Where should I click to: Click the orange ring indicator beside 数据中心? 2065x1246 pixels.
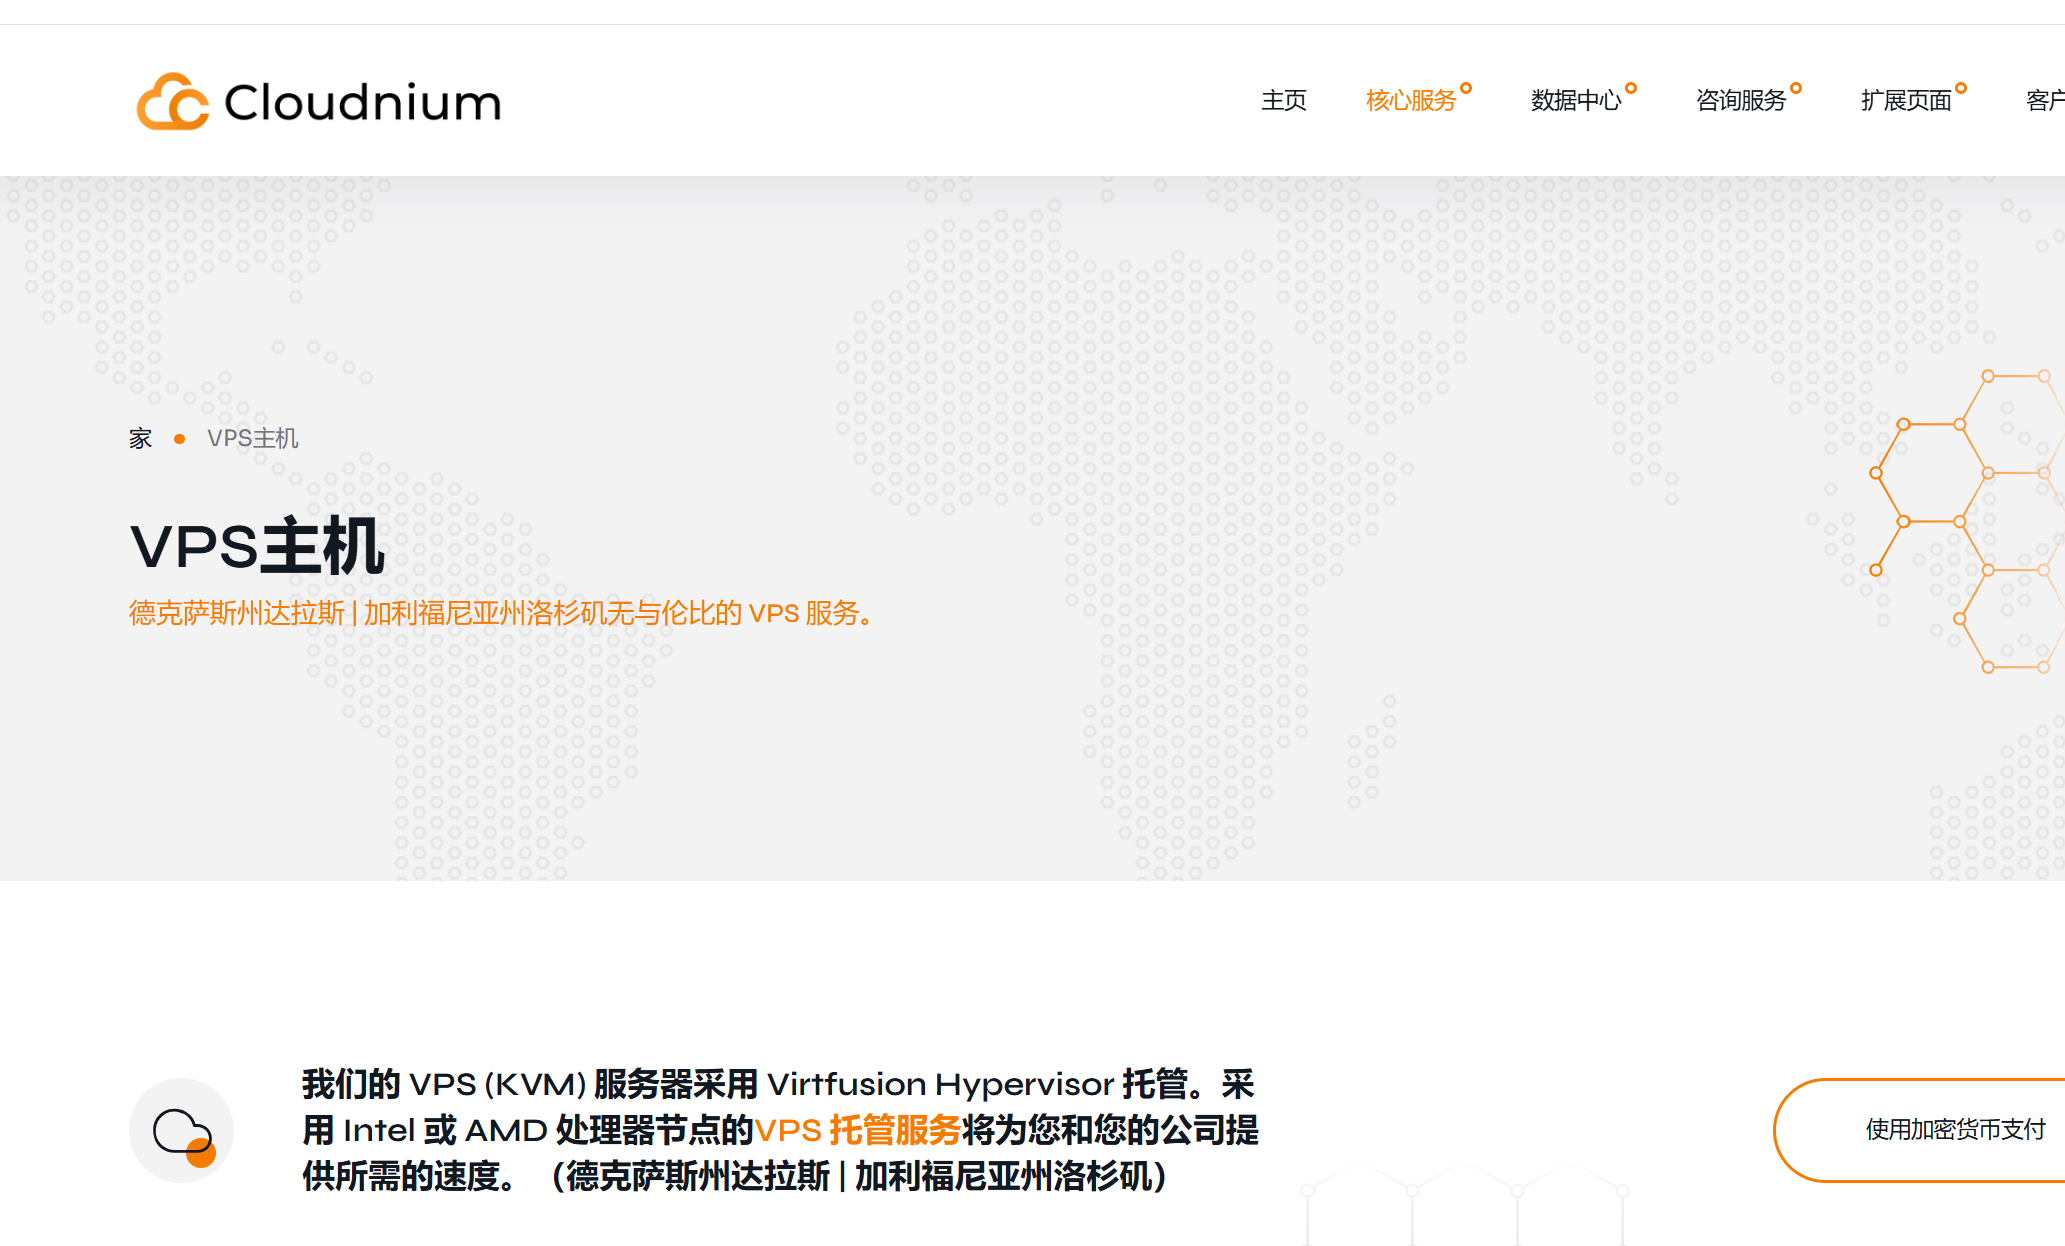pyautogui.click(x=1631, y=88)
